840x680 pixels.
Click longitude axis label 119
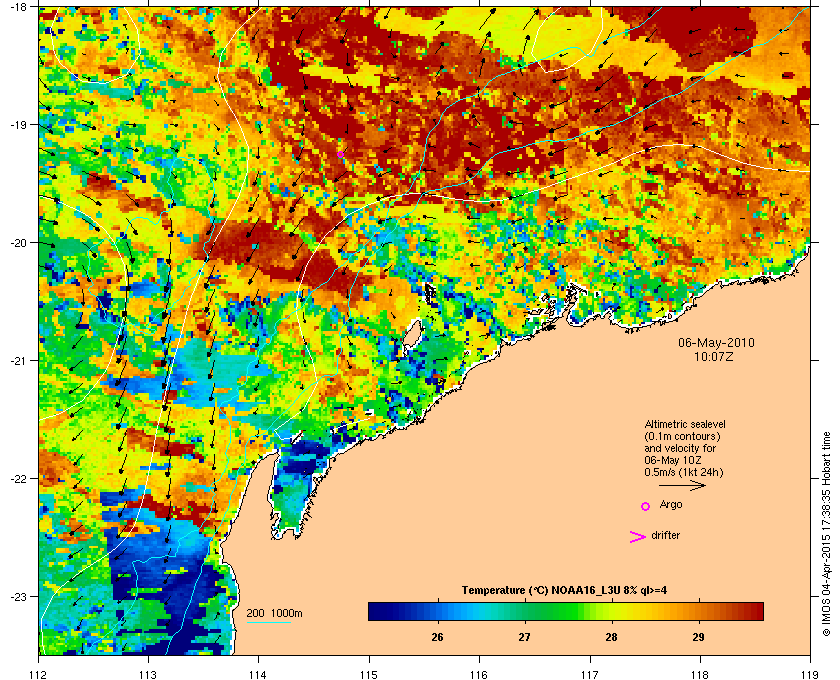(810, 675)
